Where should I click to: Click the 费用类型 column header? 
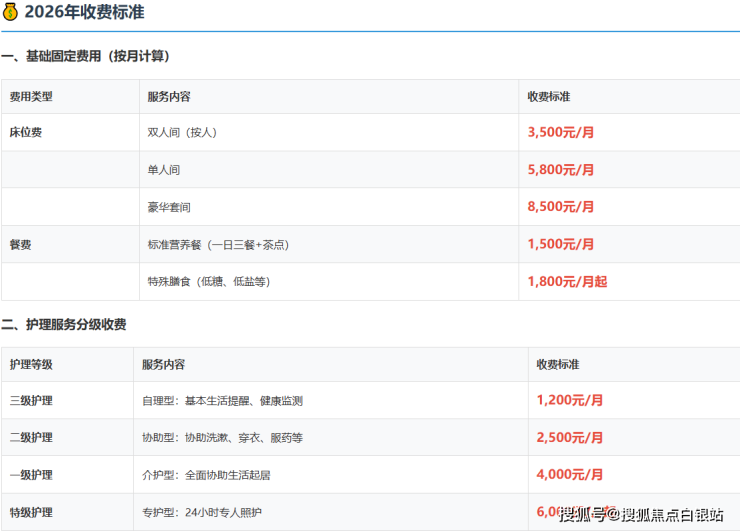click(30, 97)
